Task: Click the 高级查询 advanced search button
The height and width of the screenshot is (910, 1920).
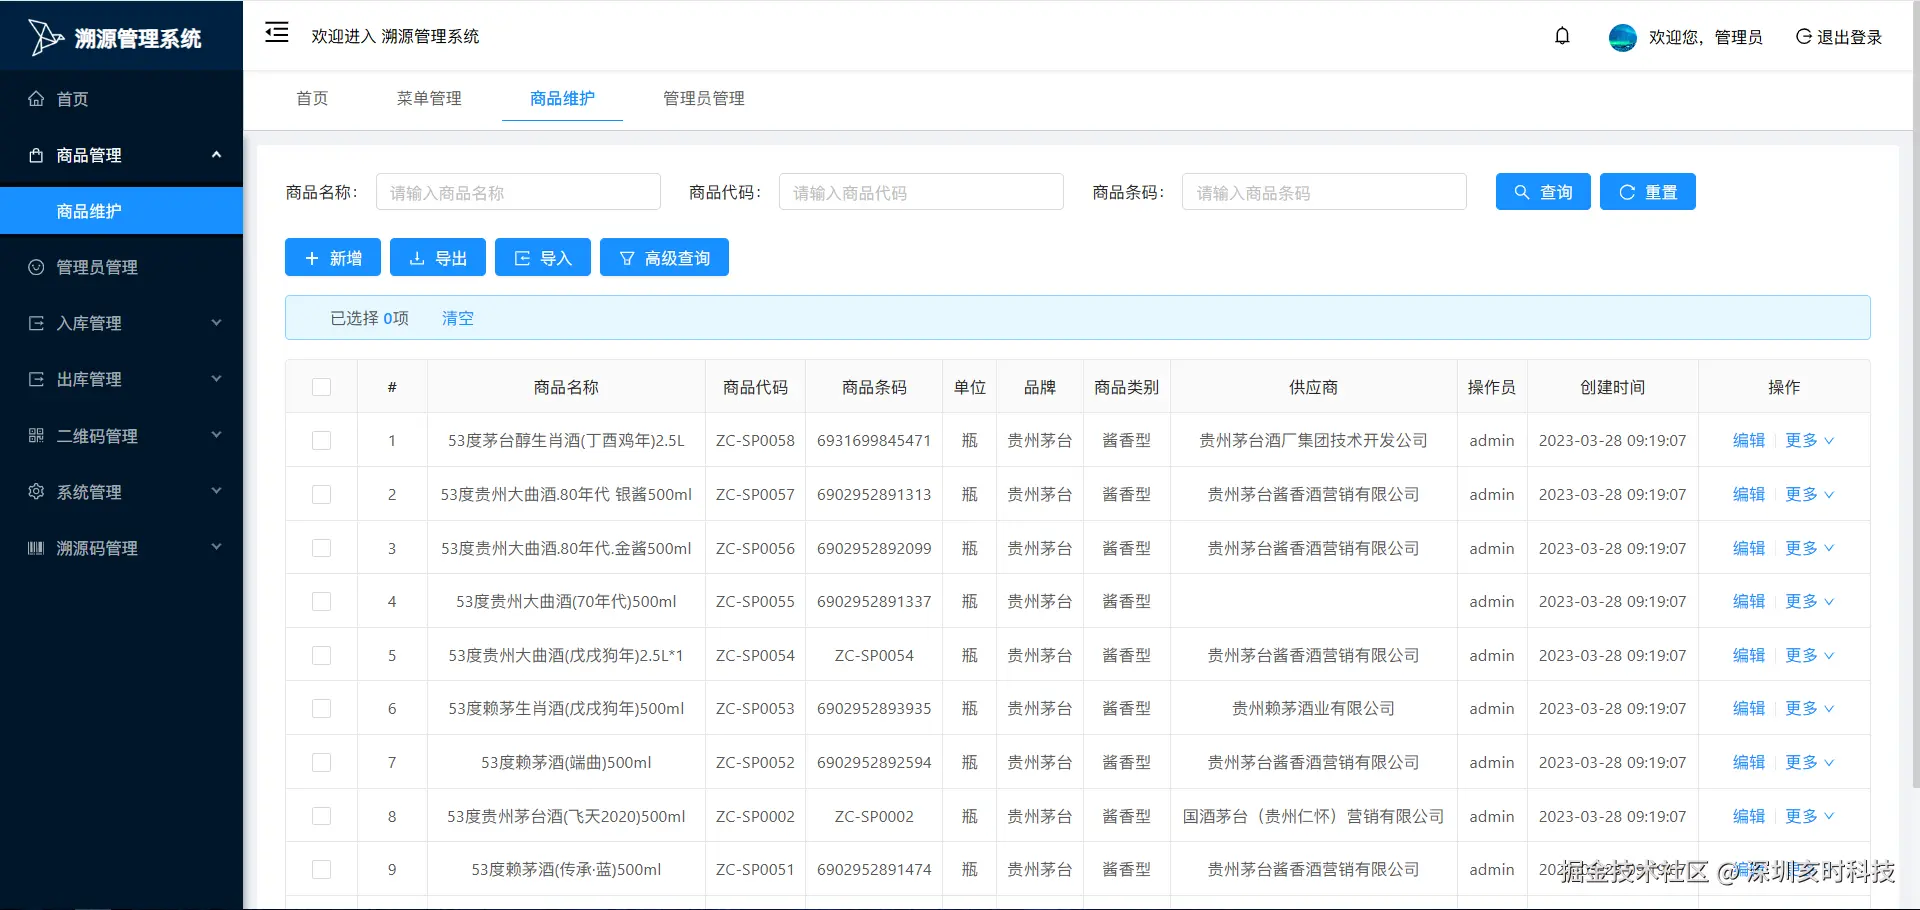Action: click(x=664, y=258)
